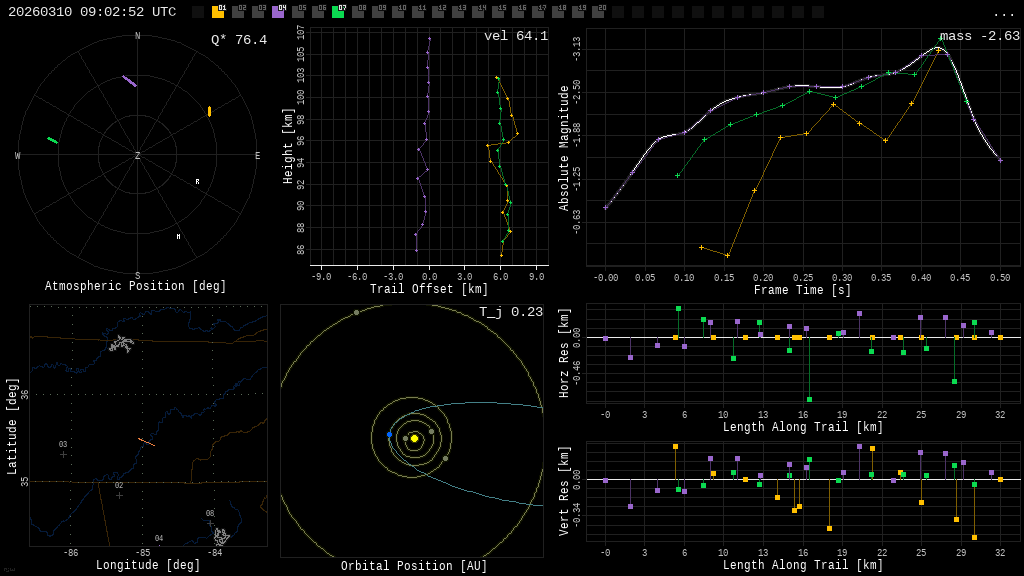Image resolution: width=1024 pixels, height=576 pixels.
Task: Click the purple station 04 indicator
Action: pyautogui.click(x=278, y=12)
